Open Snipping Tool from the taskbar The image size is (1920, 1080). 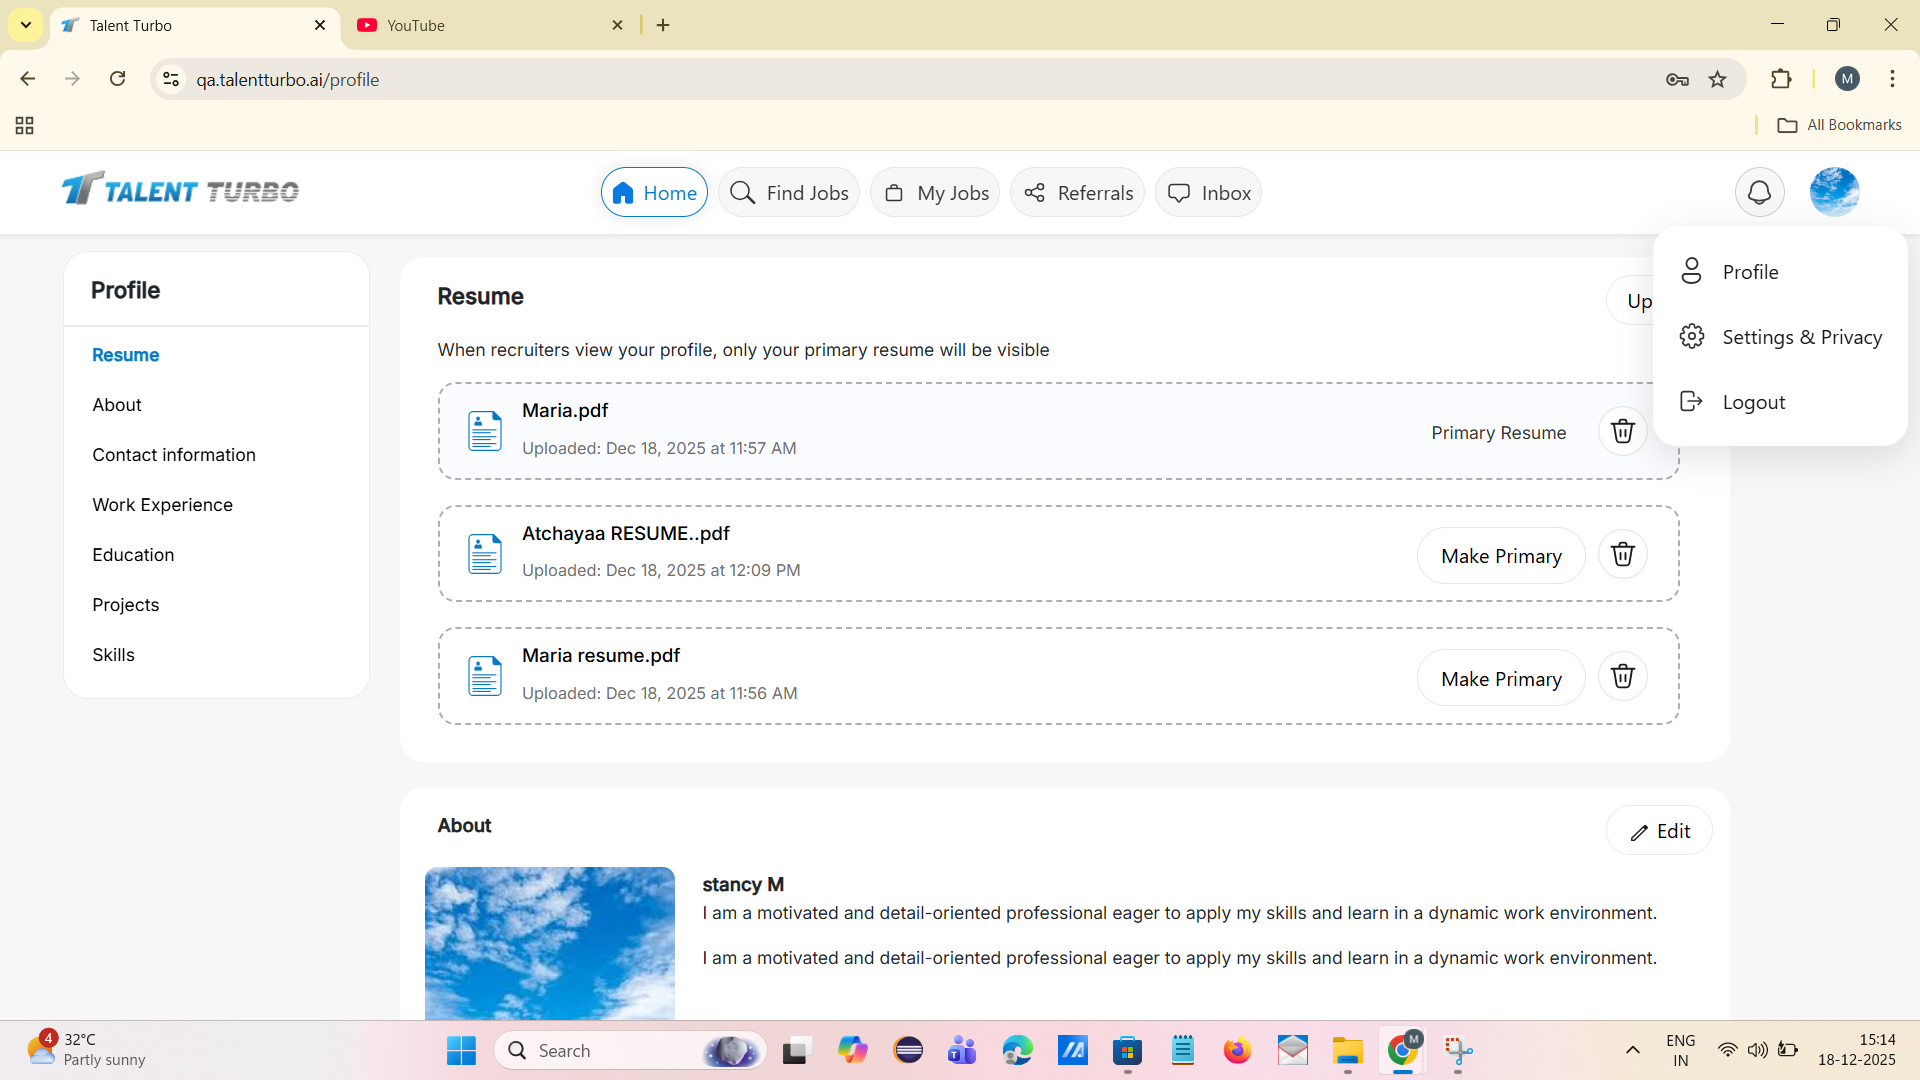pos(1458,1050)
